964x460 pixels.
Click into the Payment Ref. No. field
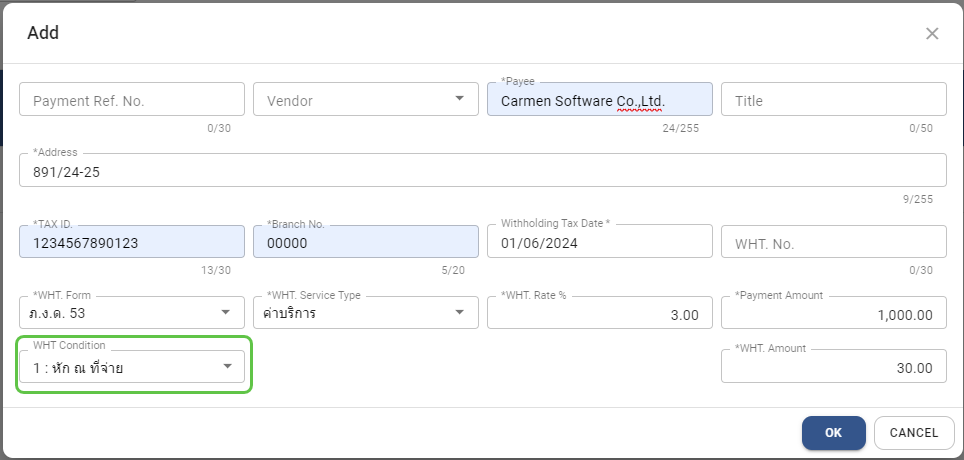click(131, 100)
